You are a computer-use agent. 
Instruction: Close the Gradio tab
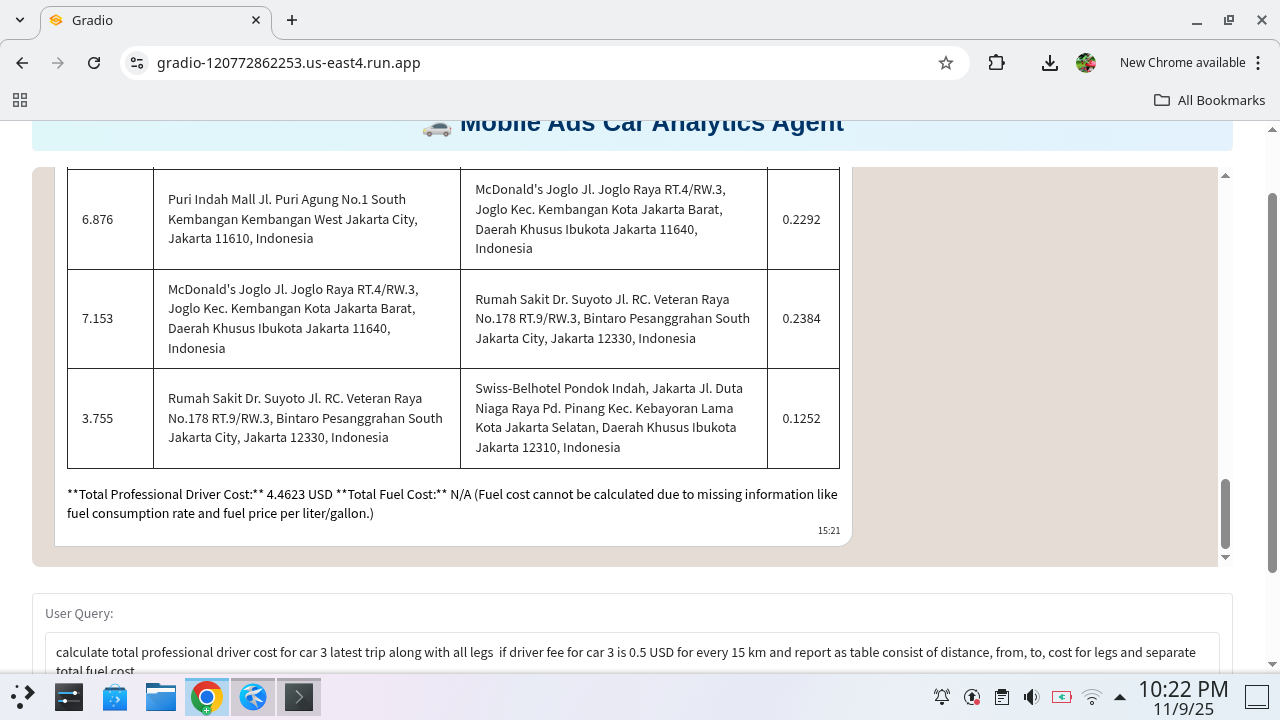tap(256, 20)
